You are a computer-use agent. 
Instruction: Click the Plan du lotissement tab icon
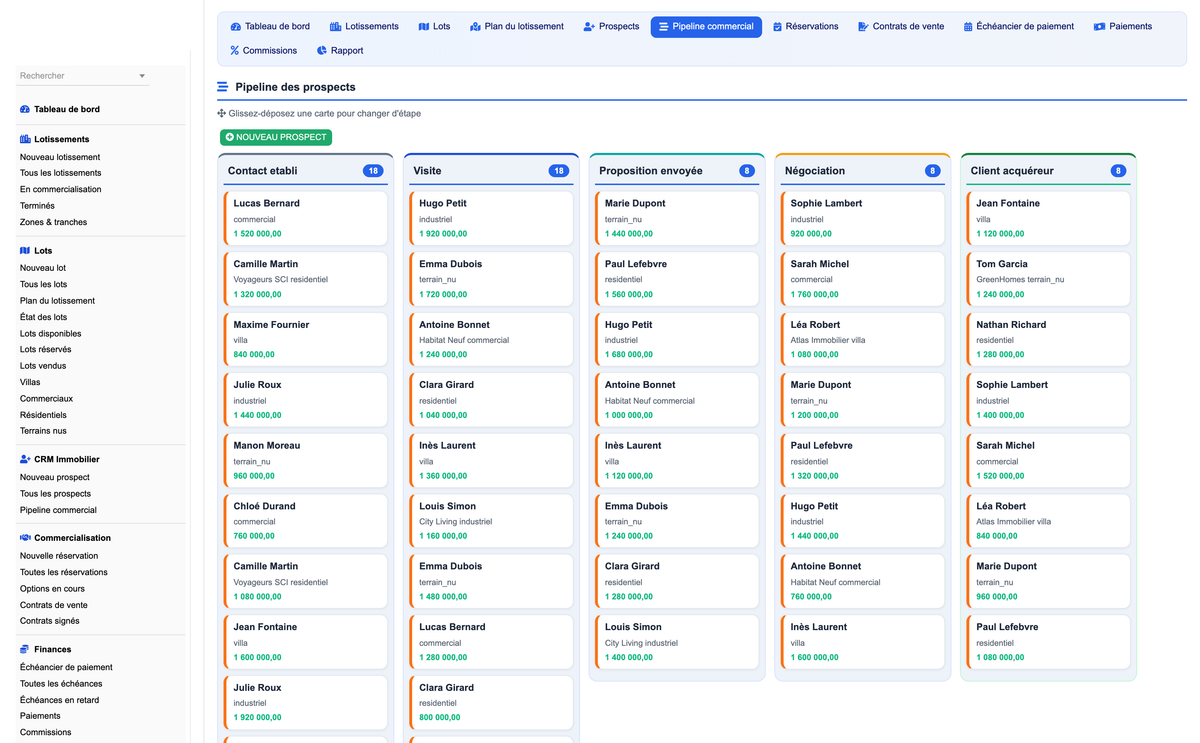tap(475, 27)
